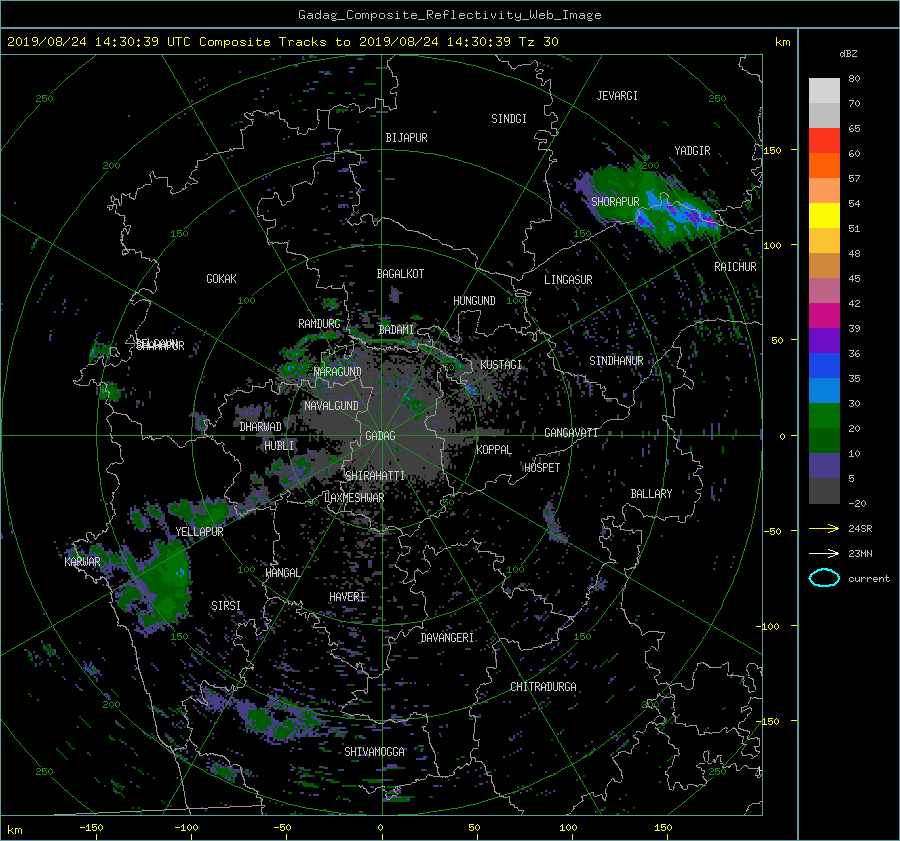This screenshot has height=841, width=900.
Task: Click the 'BIJAPUR' city label
Action: click(x=406, y=138)
